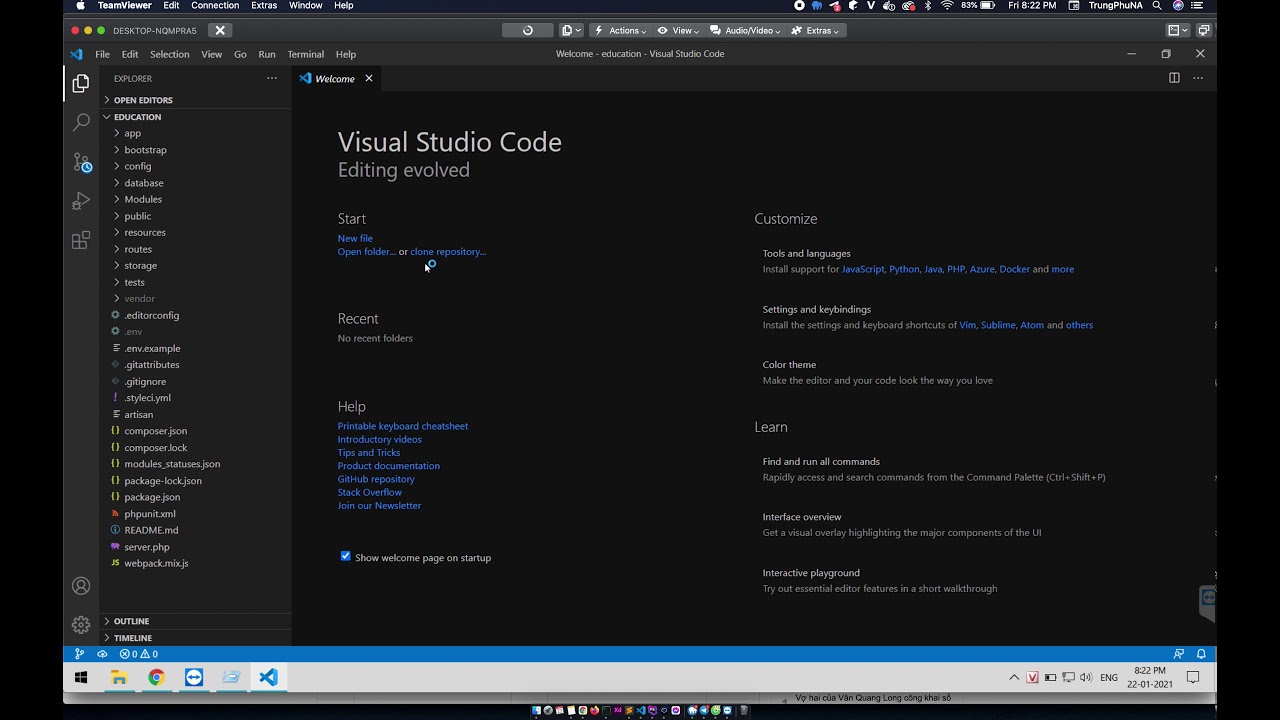The height and width of the screenshot is (720, 1280).
Task: Open the Windows Action Center notification icon
Action: coord(1192,677)
